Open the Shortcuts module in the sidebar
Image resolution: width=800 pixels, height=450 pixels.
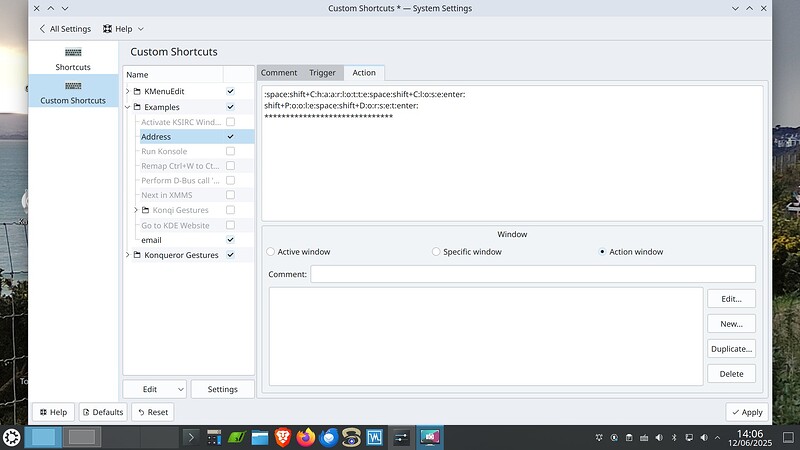(73, 58)
